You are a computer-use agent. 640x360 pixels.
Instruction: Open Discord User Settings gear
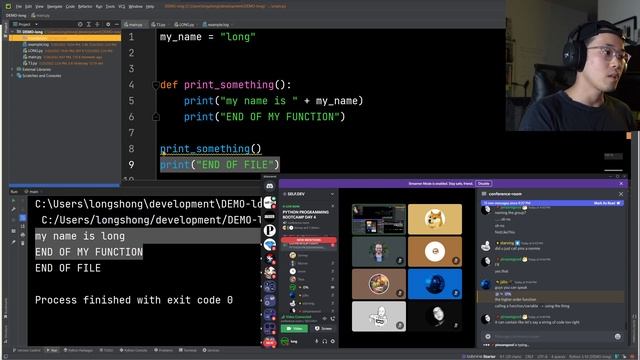(x=333, y=341)
